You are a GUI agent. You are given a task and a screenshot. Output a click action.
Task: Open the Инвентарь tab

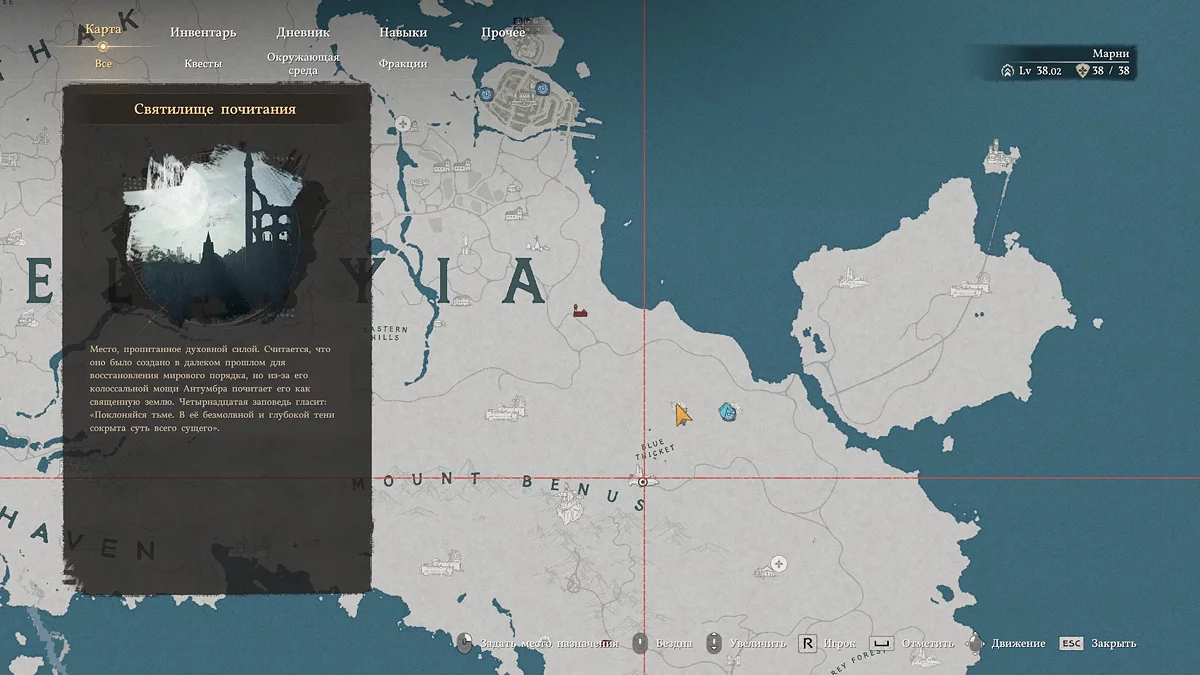203,32
